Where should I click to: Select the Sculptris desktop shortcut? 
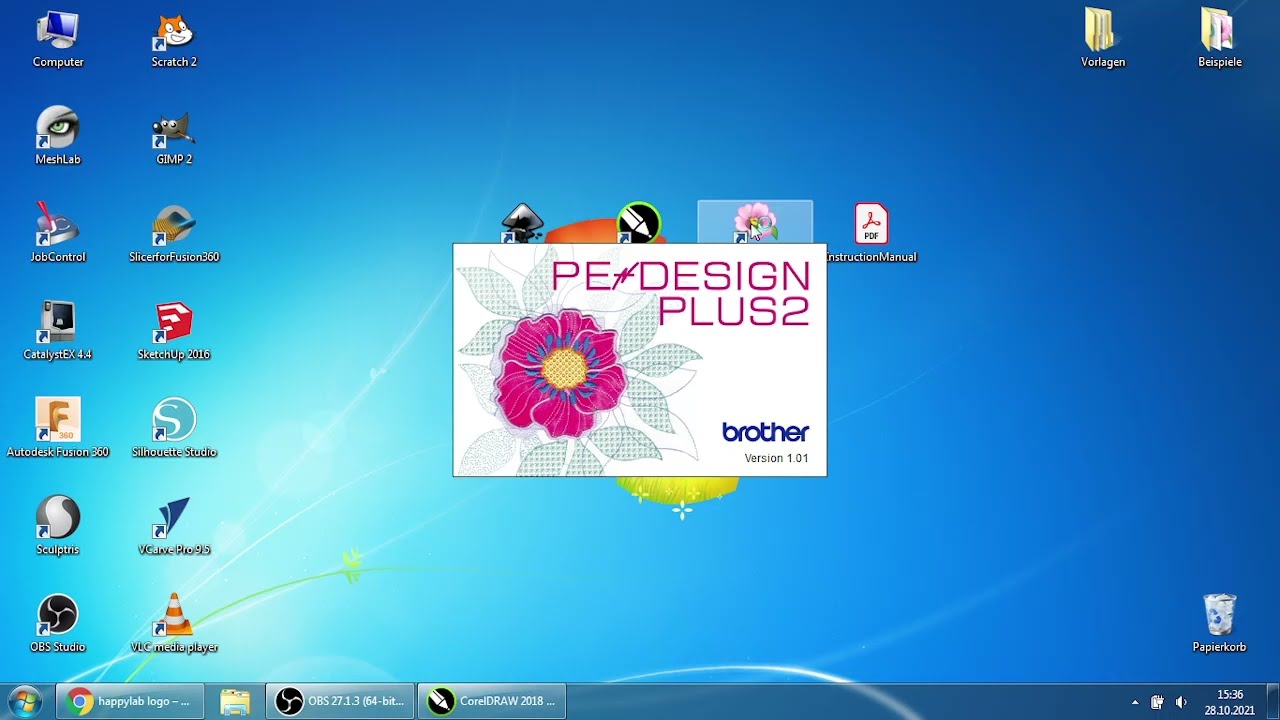coord(58,526)
